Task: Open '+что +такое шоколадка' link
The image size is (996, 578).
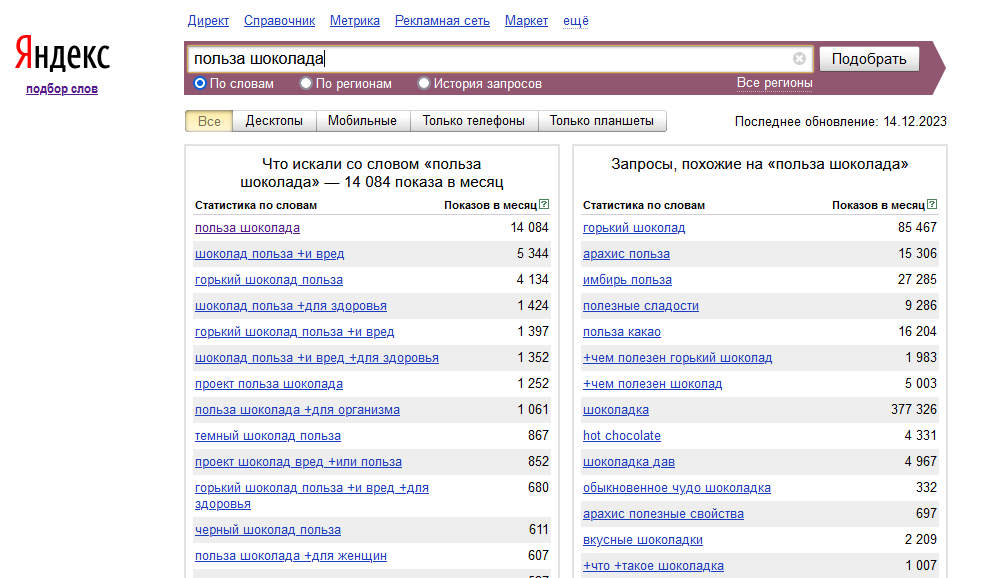Action: (x=654, y=566)
